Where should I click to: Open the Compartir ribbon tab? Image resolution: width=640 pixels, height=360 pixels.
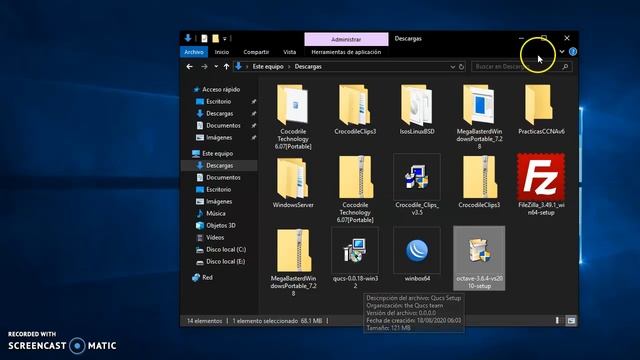256,52
